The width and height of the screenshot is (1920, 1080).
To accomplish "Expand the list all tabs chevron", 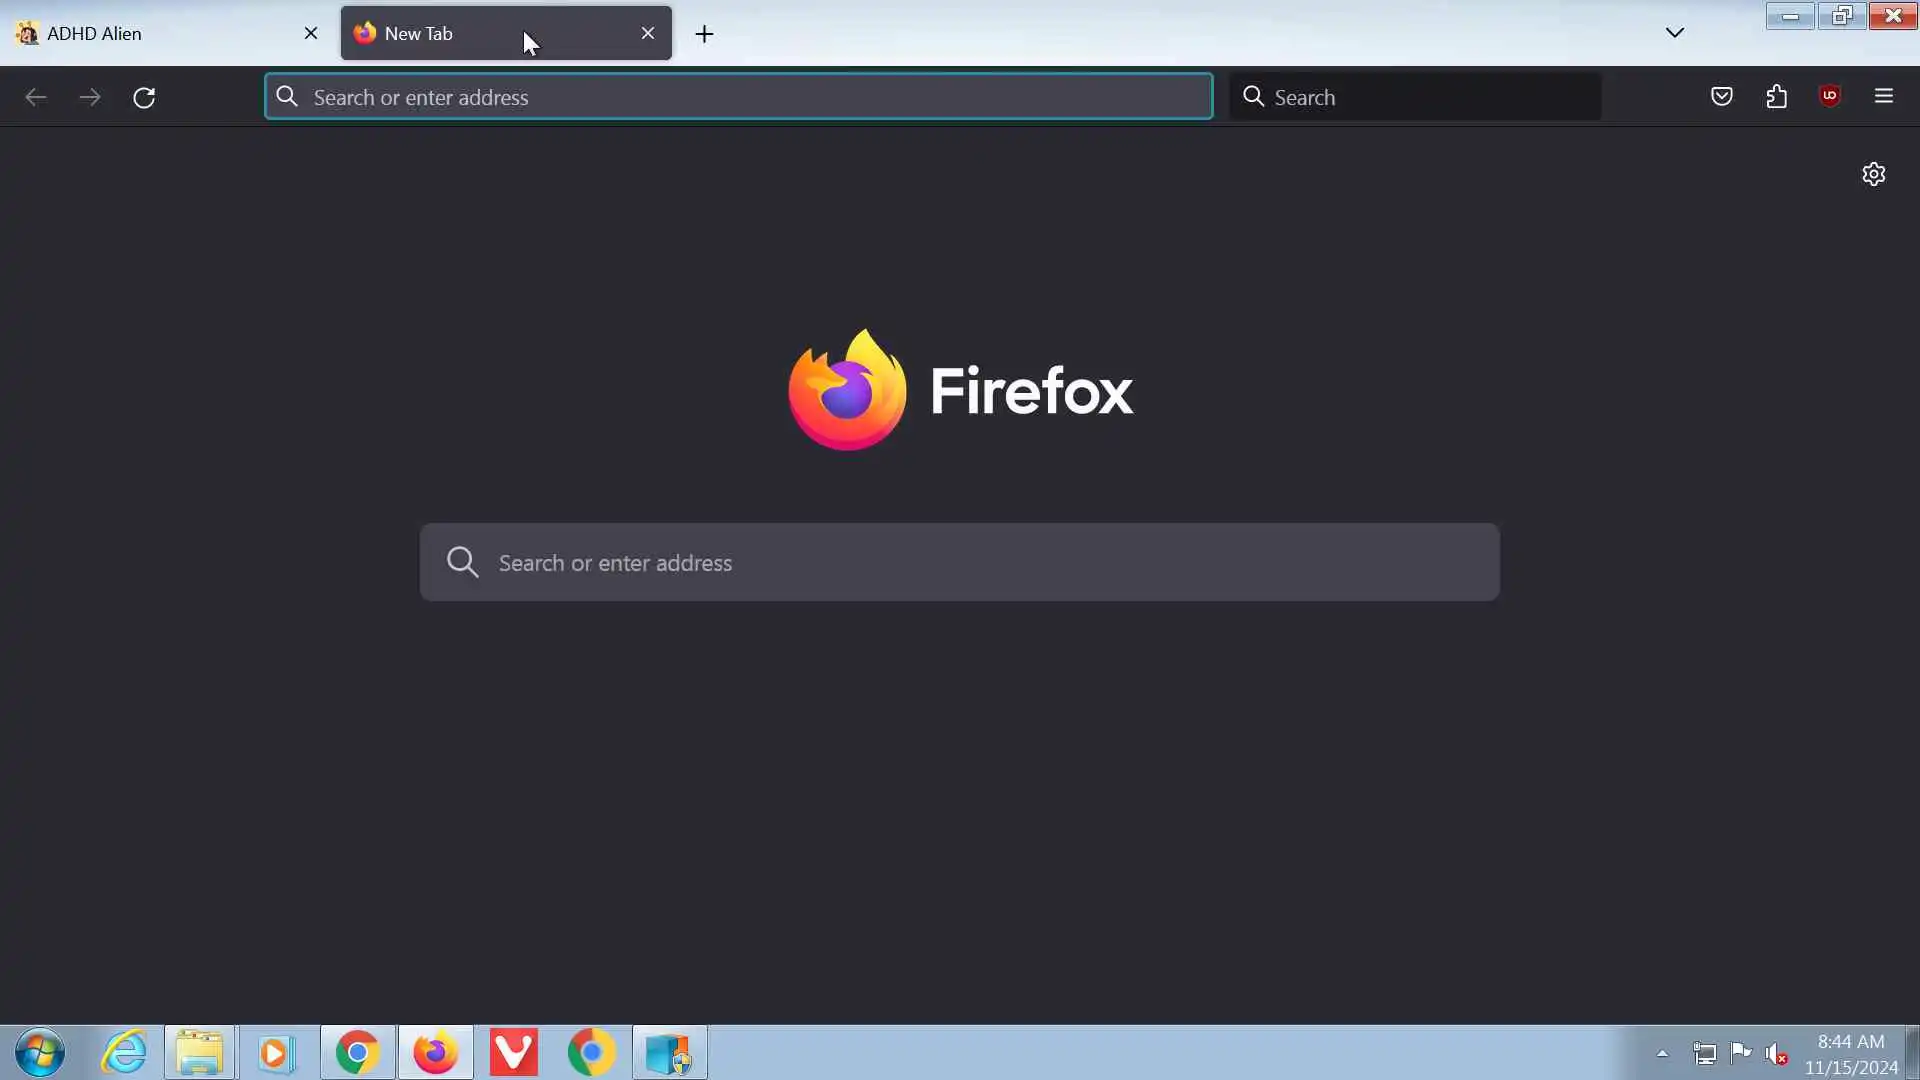I will [1675, 33].
